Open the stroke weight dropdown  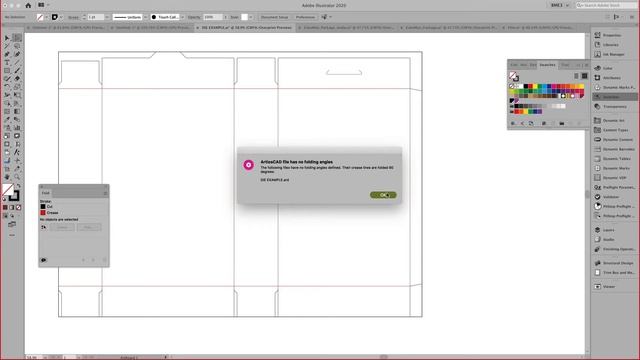pyautogui.click(x=107, y=17)
